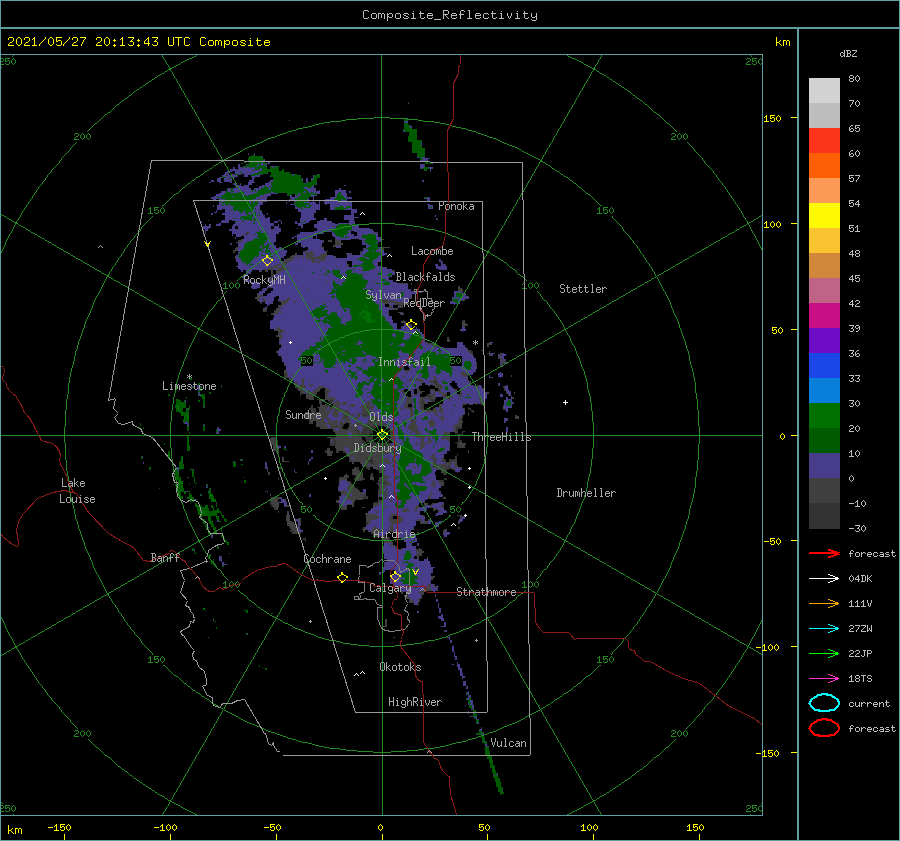The image size is (900, 841).
Task: Pick the magenta 18TS arrow icon
Action: tap(824, 679)
